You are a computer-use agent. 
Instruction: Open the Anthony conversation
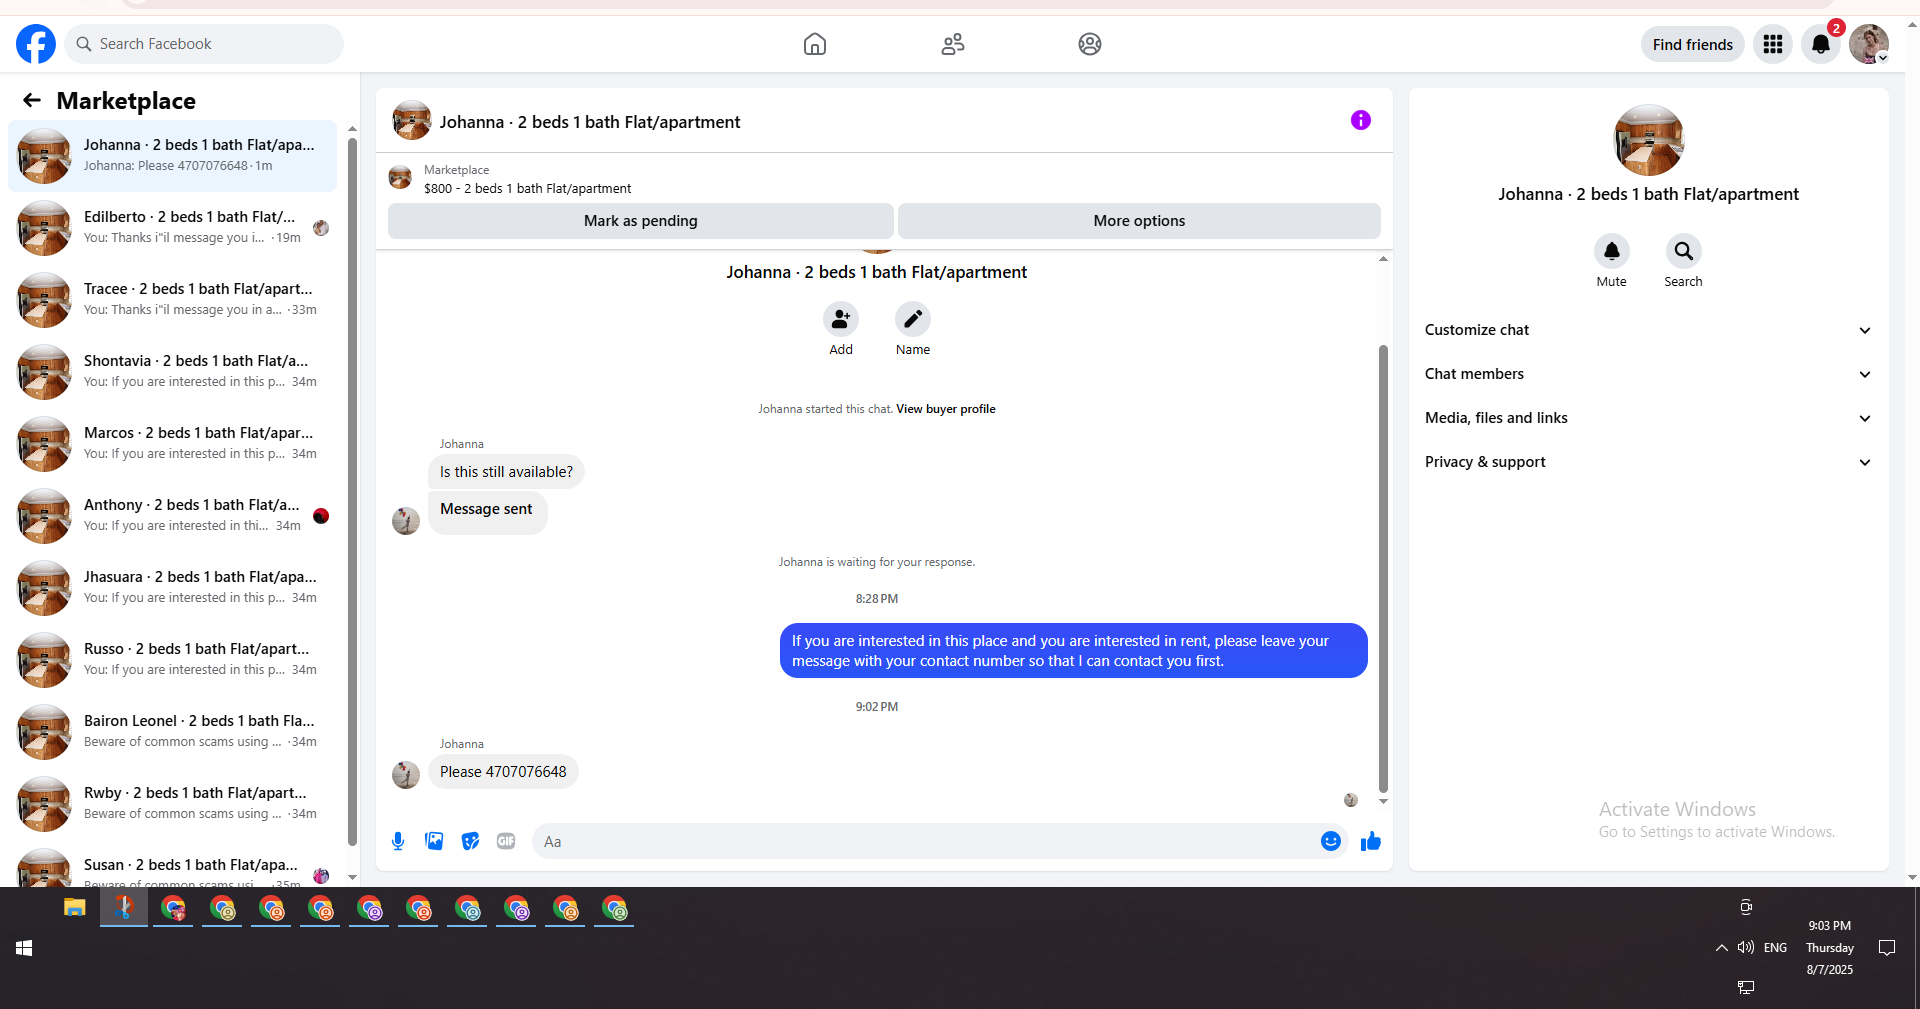[x=172, y=516]
